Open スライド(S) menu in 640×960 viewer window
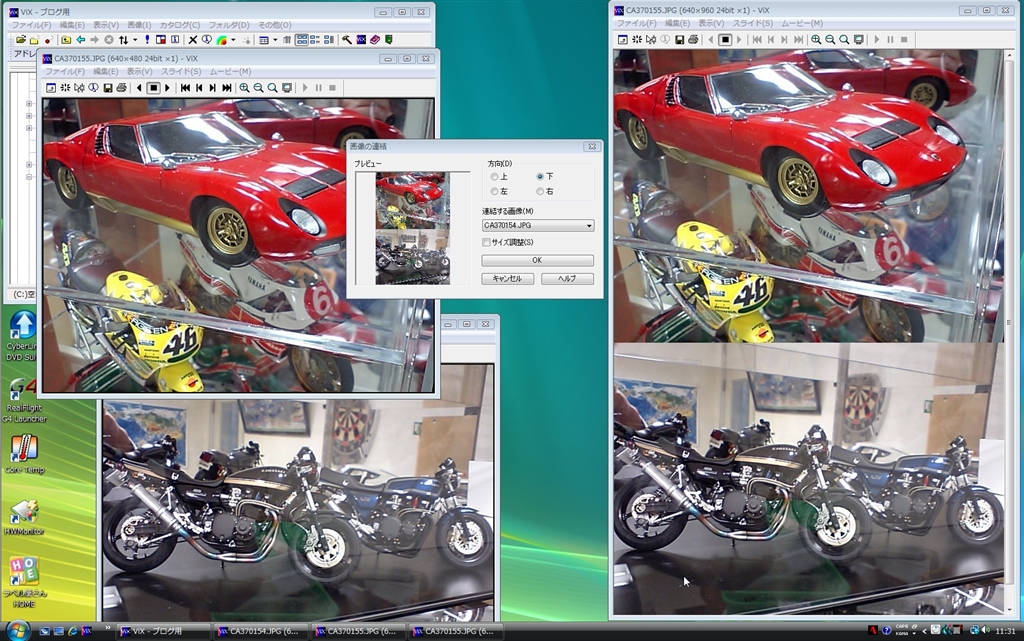The height and width of the screenshot is (641, 1024). pos(752,23)
